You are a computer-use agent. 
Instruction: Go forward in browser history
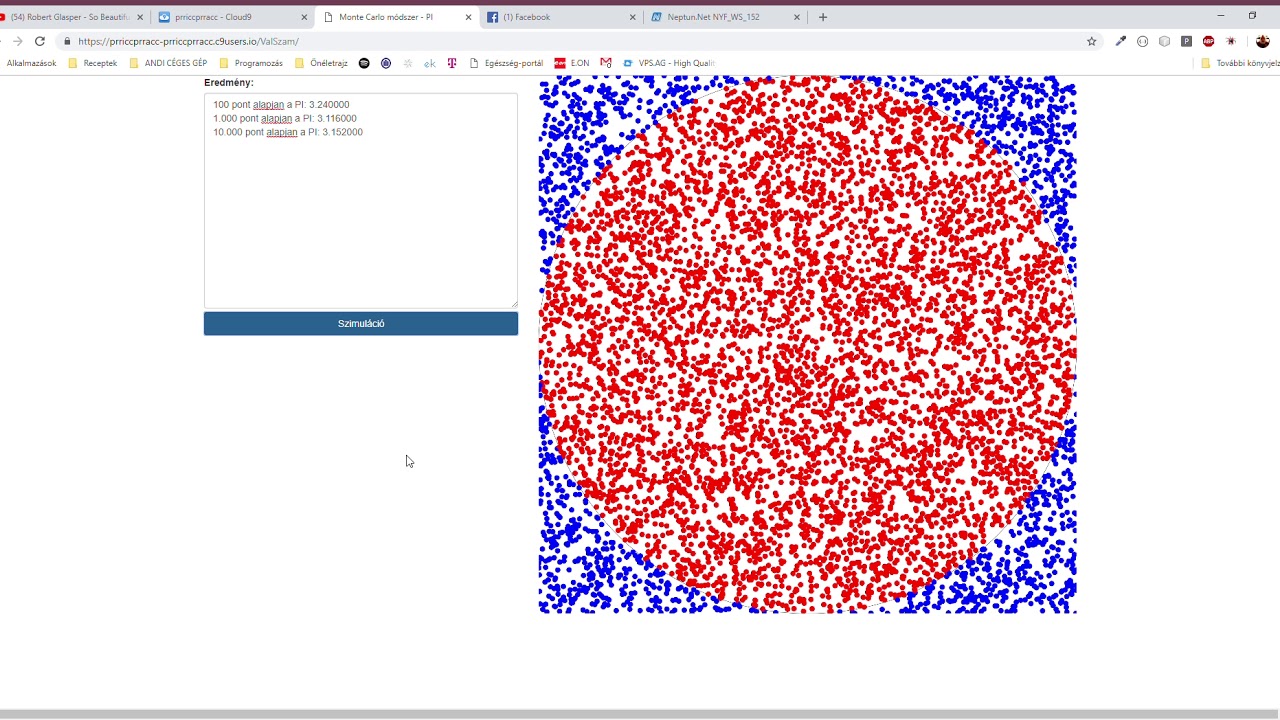[x=17, y=41]
